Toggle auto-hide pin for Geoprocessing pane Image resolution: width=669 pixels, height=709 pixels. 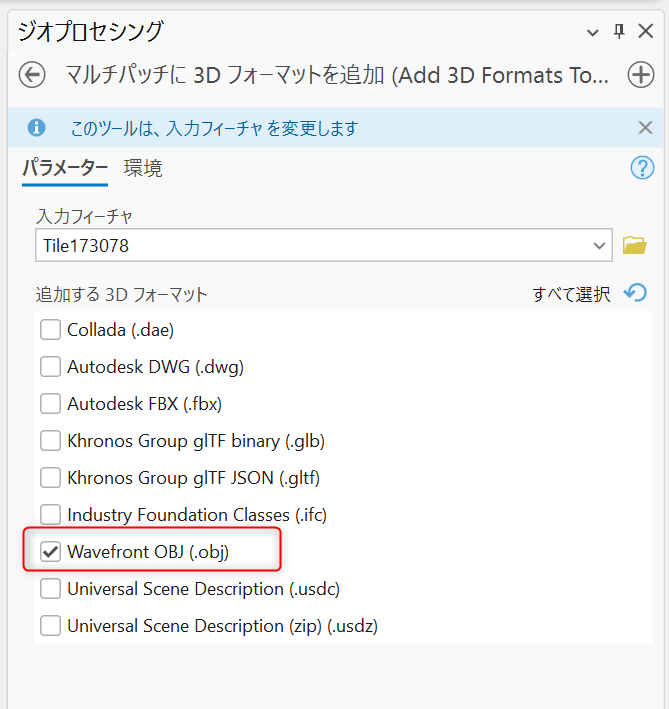pos(619,31)
